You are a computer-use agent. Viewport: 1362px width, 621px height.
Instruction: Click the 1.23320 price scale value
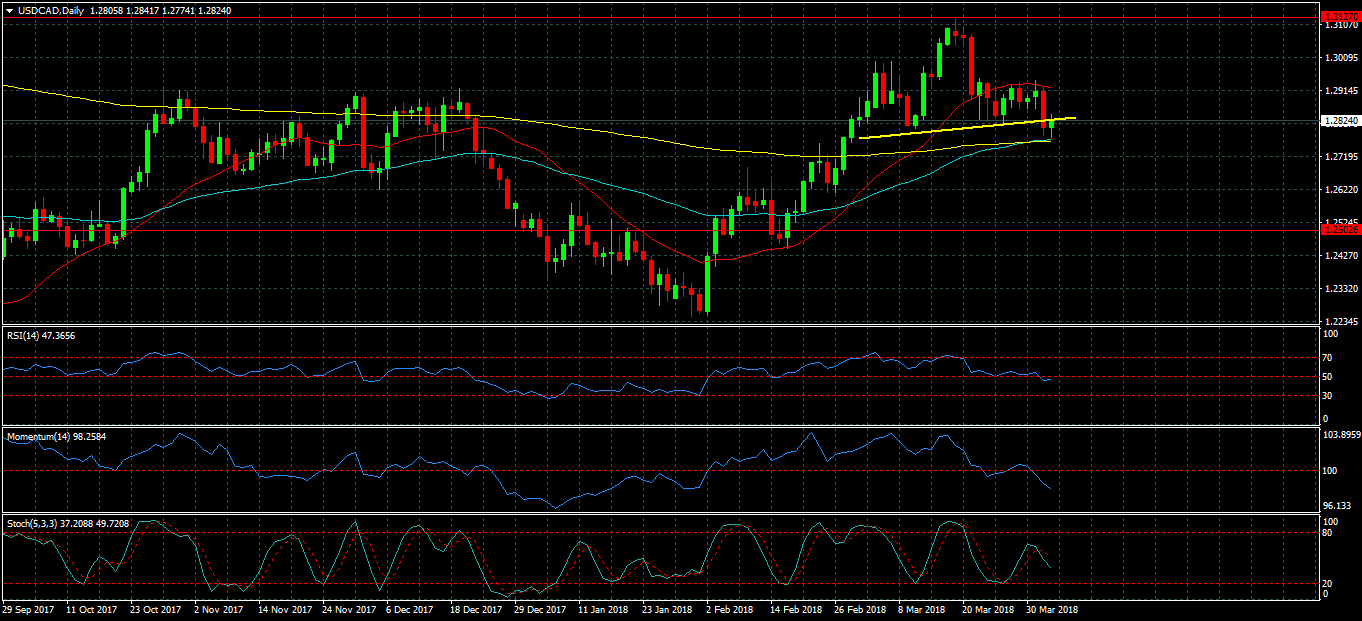[x=1339, y=289]
